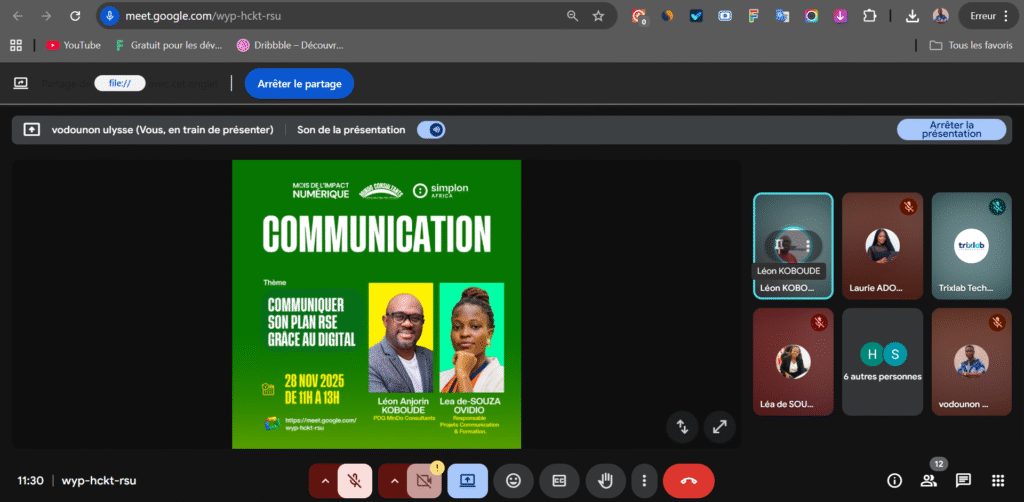Open the emoji reactions button
This screenshot has width=1024, height=502.
pos(514,481)
